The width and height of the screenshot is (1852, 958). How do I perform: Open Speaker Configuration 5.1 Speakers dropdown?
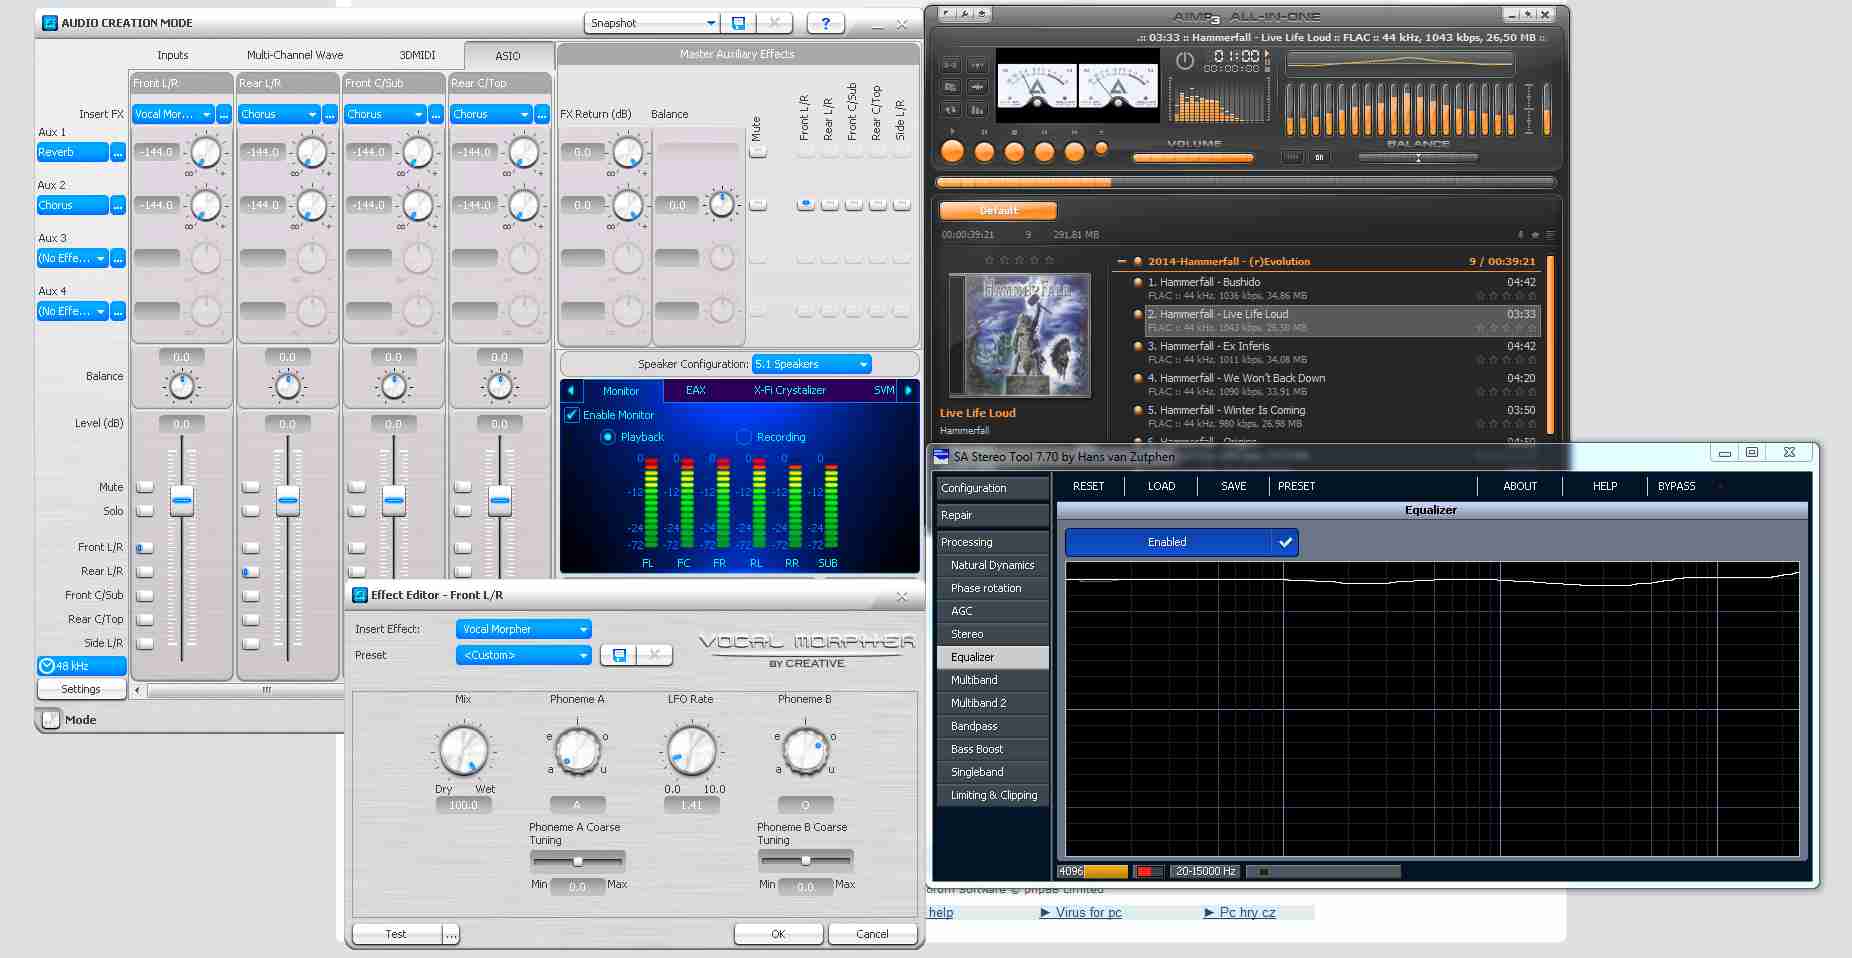click(812, 364)
